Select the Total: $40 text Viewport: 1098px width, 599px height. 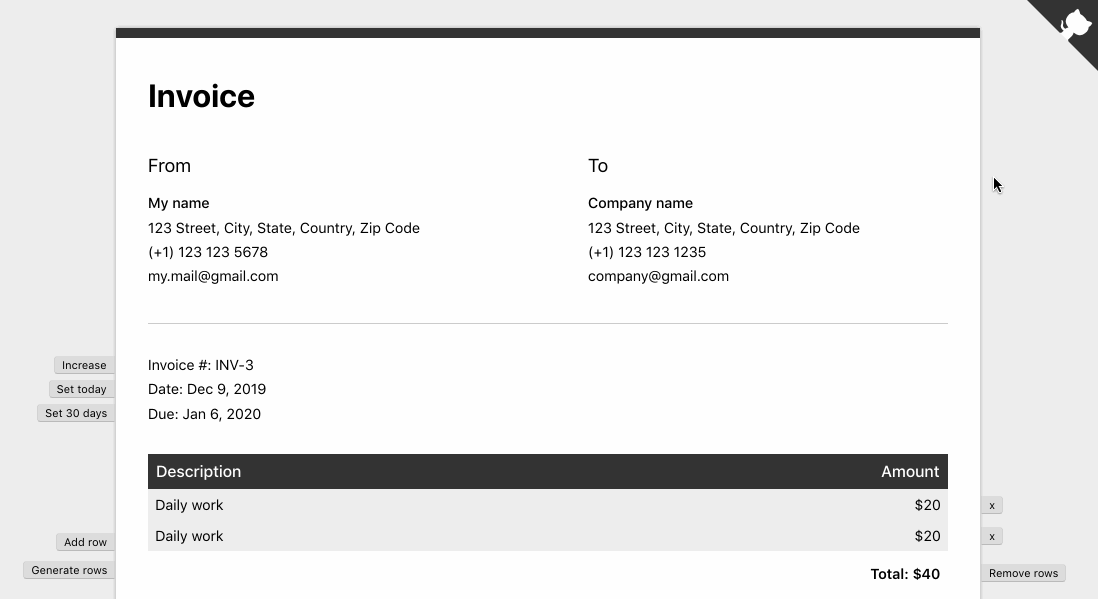[905, 574]
